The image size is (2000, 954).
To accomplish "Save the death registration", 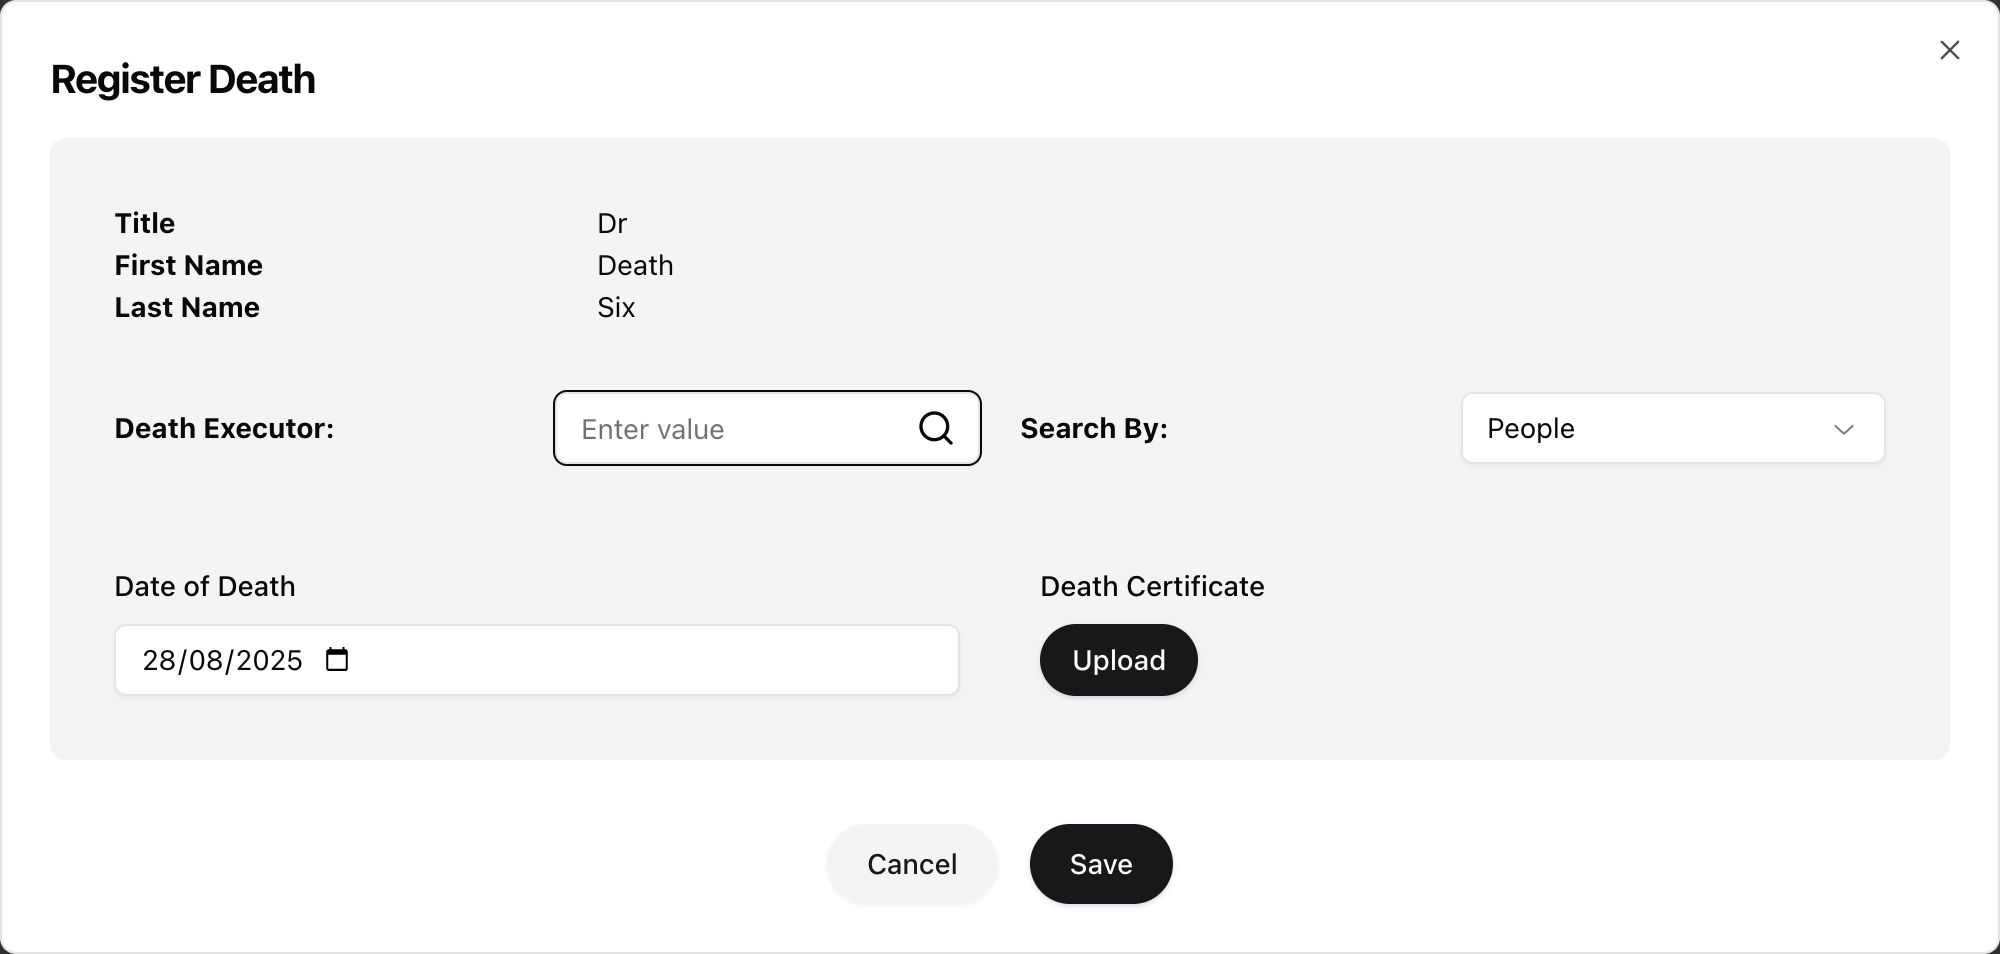I will click(x=1101, y=864).
